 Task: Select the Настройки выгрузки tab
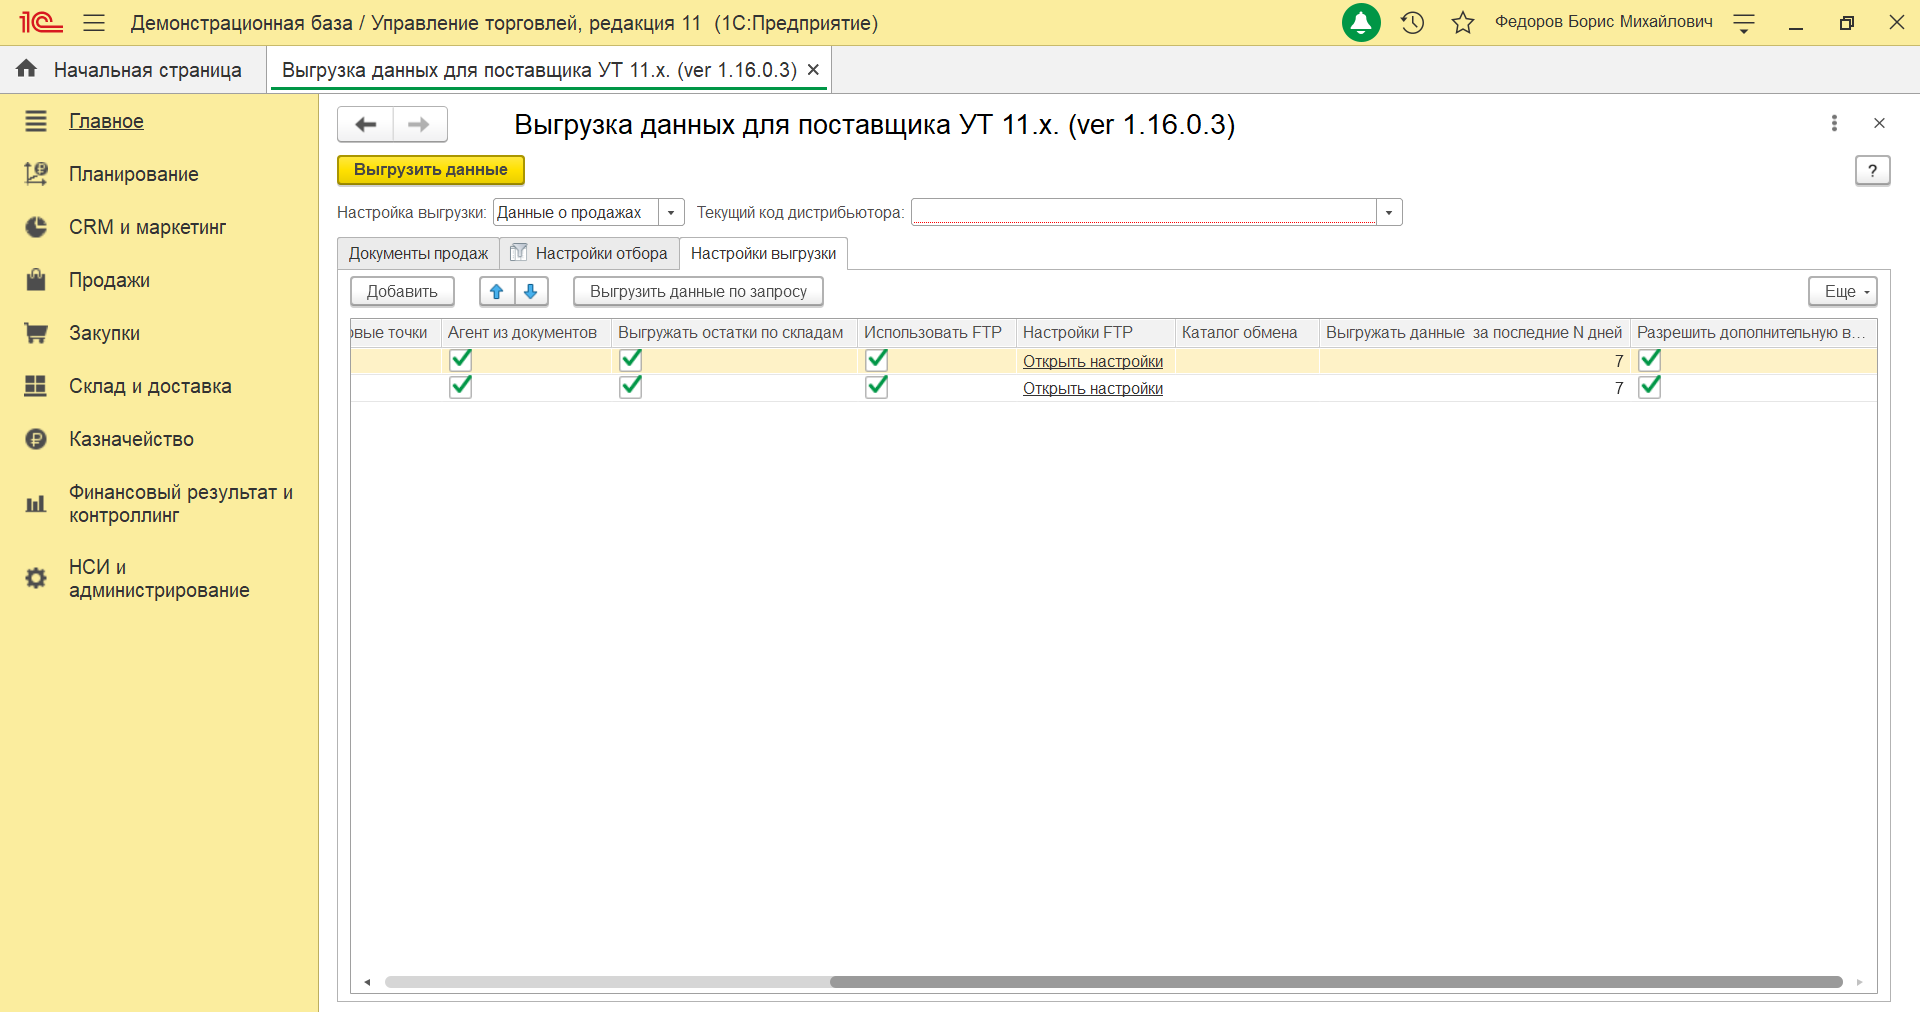coord(763,253)
